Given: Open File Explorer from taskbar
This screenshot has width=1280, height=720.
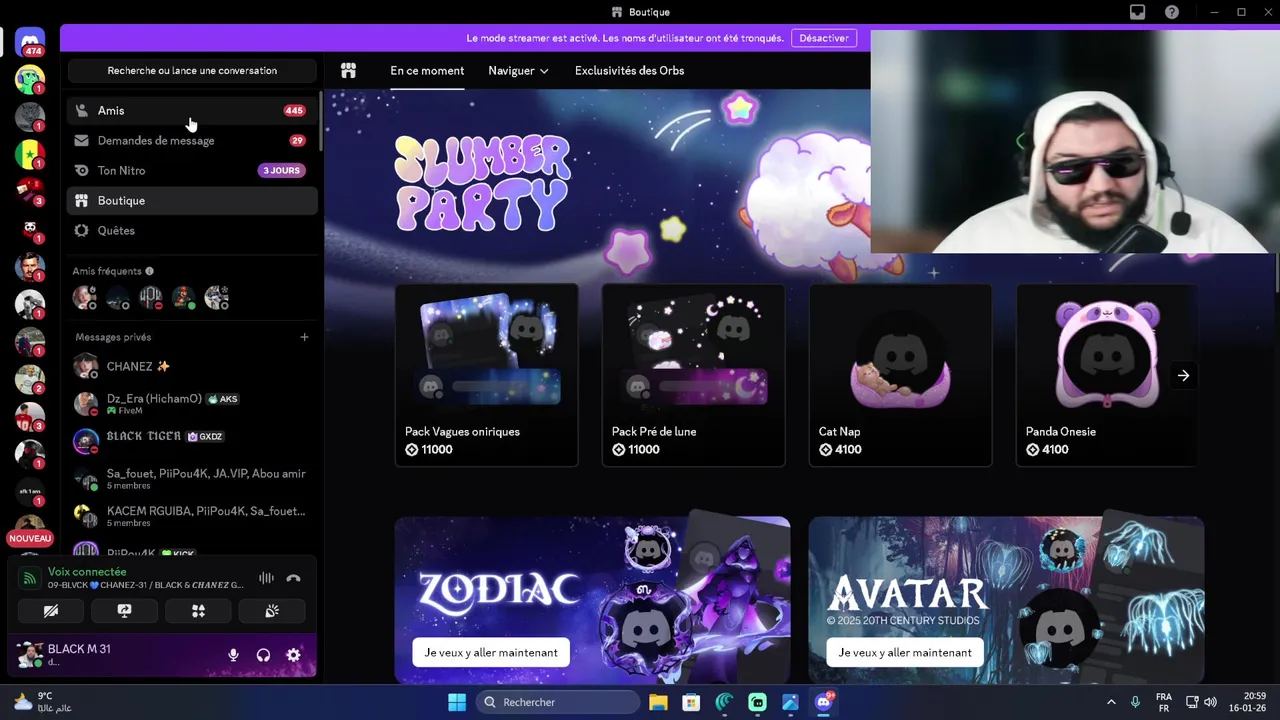Looking at the screenshot, I should (658, 702).
